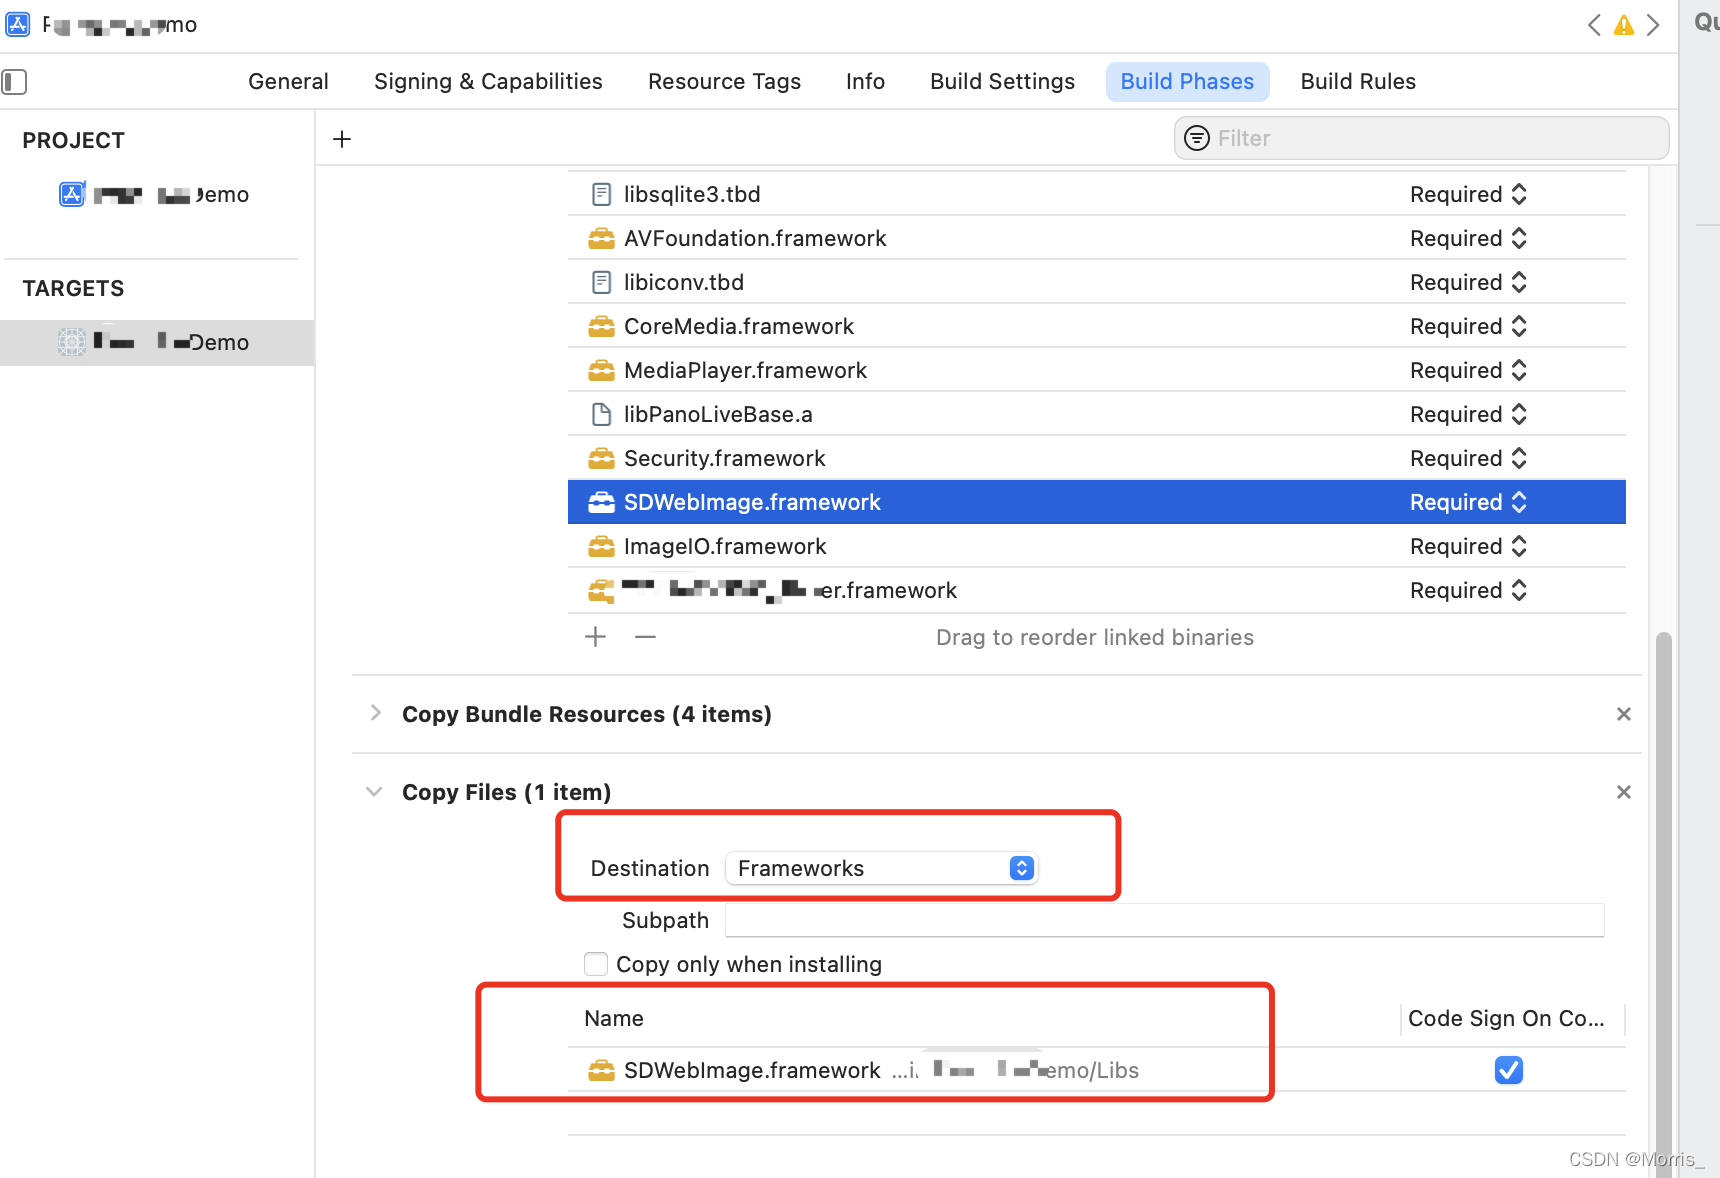This screenshot has height=1178, width=1720.
Task: Change MediaPlayer.framework Required status
Action: 1468,370
